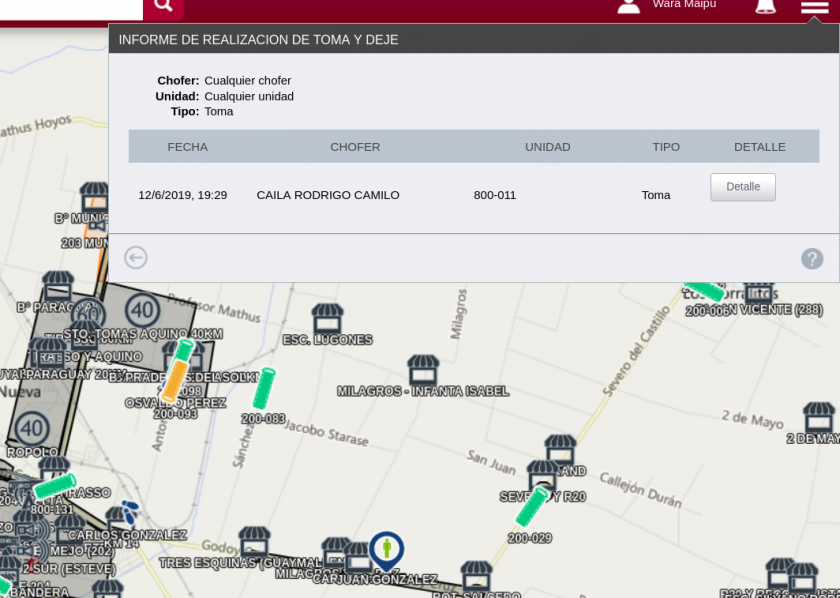Select the row for CAILA RODRIGO CAMILO
840x598 pixels.
coord(328,195)
